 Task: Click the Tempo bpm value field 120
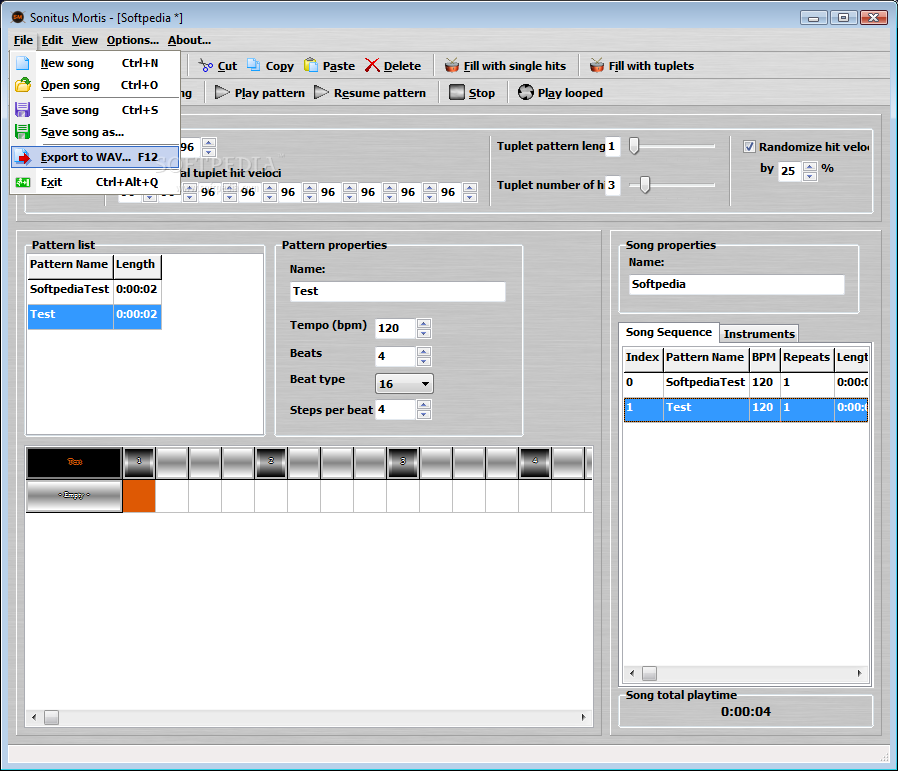click(x=395, y=328)
